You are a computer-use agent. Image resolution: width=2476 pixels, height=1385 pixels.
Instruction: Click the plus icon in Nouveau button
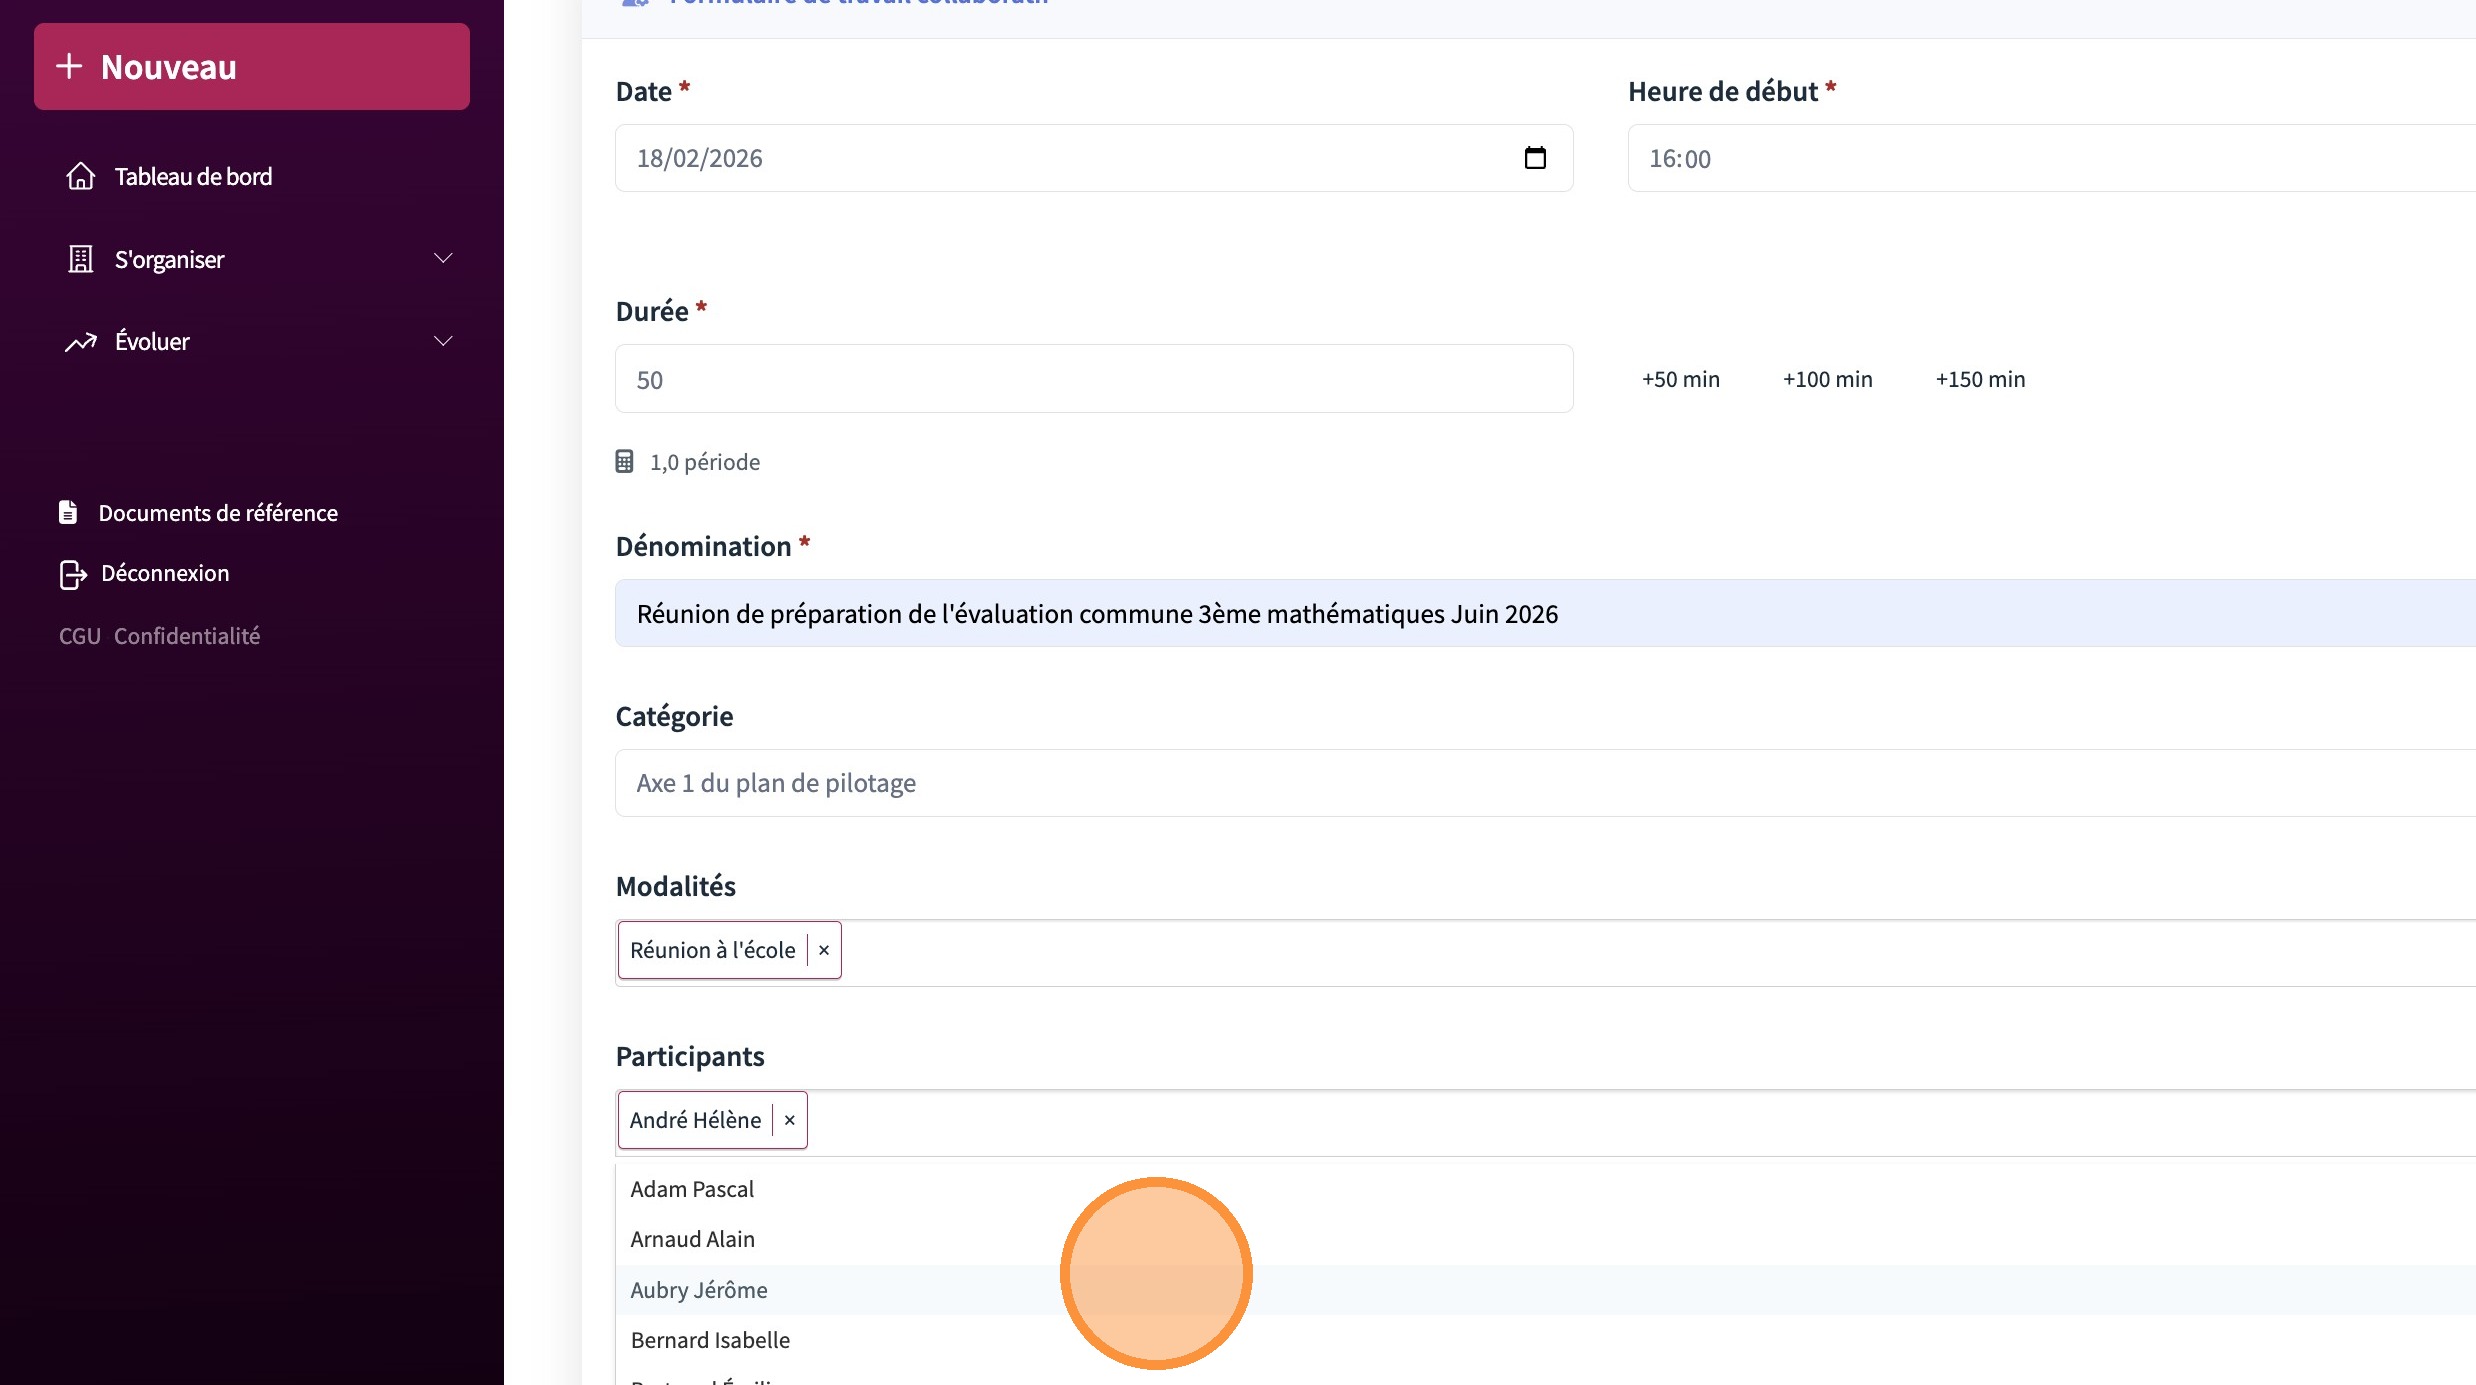click(x=69, y=66)
